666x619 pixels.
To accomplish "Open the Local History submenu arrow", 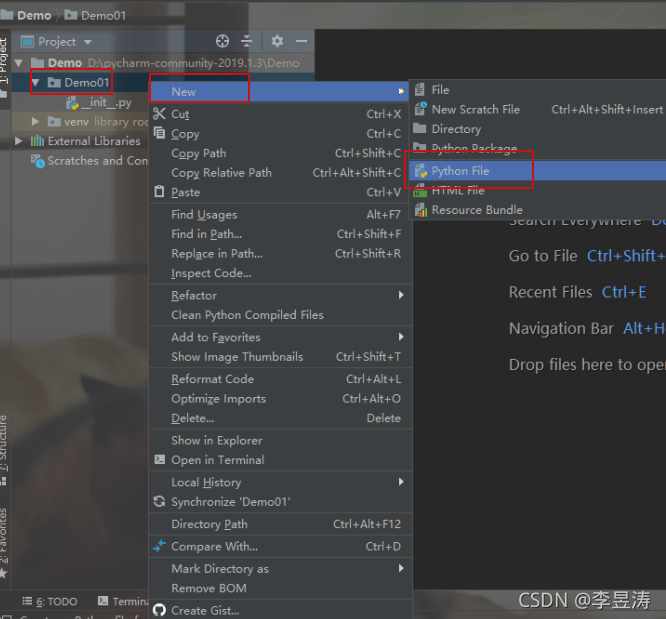I will [x=401, y=482].
